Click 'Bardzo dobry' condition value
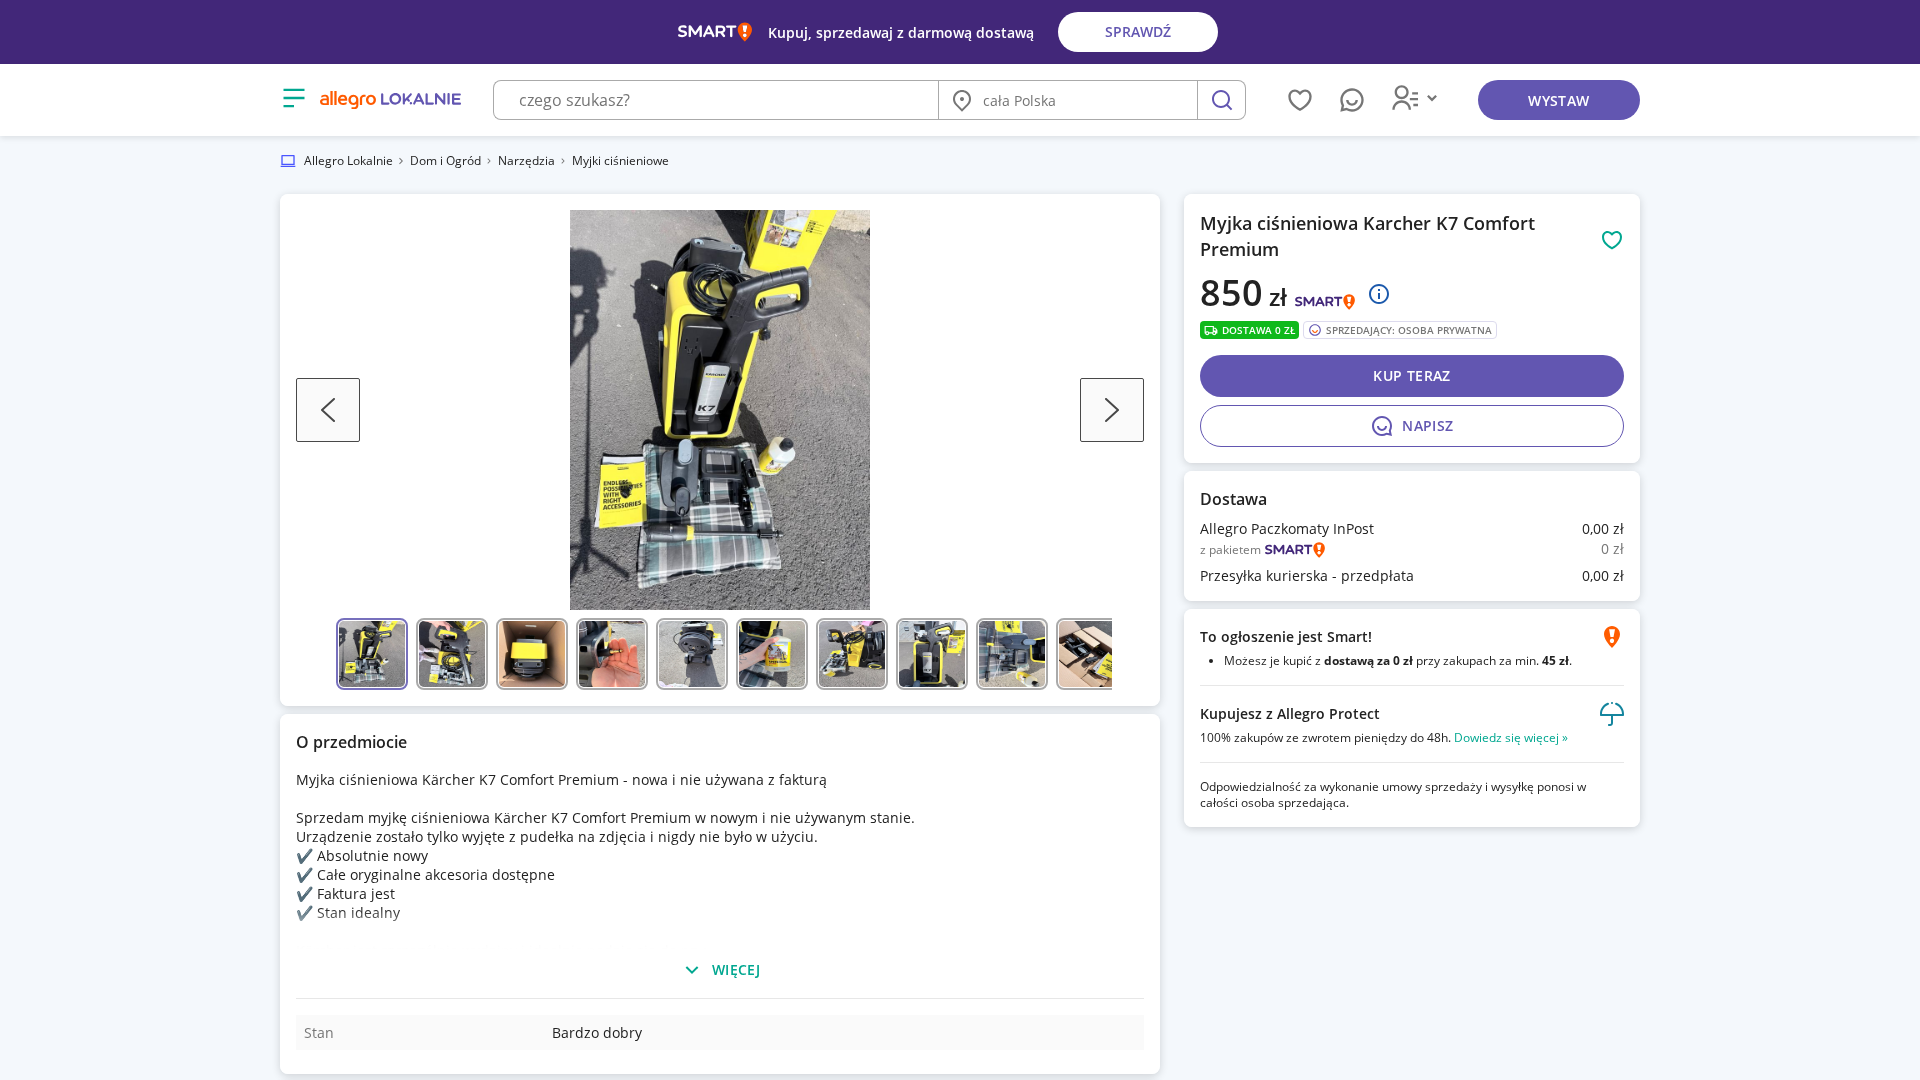The height and width of the screenshot is (1080, 1920). tap(597, 1033)
